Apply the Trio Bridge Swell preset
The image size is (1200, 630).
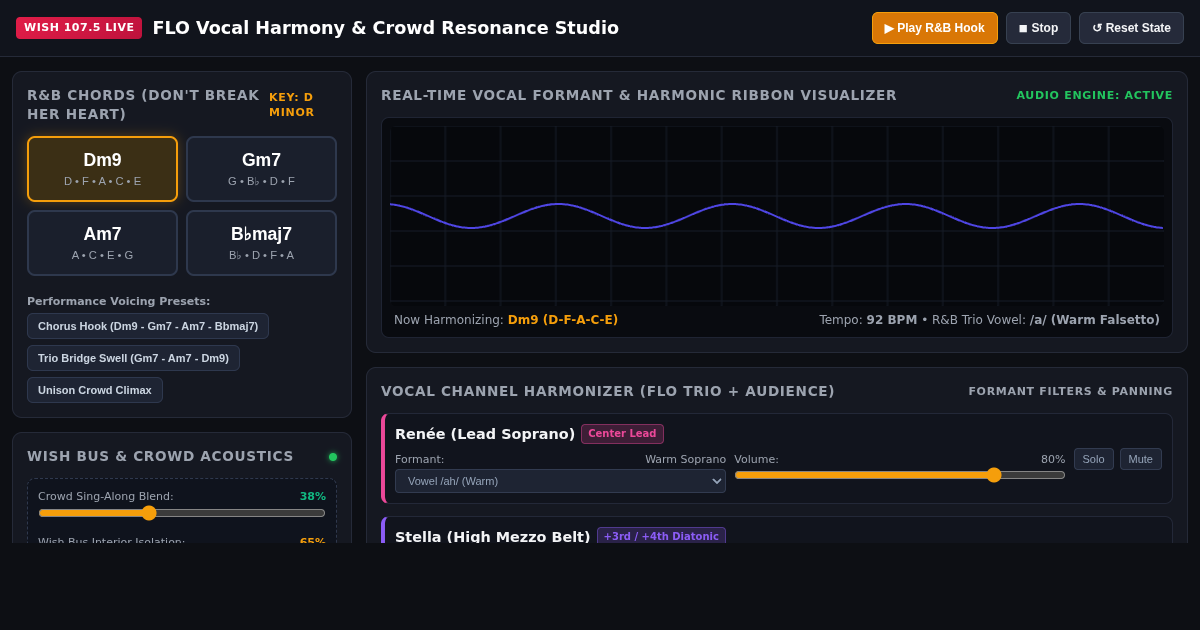pyautogui.click(x=133, y=358)
